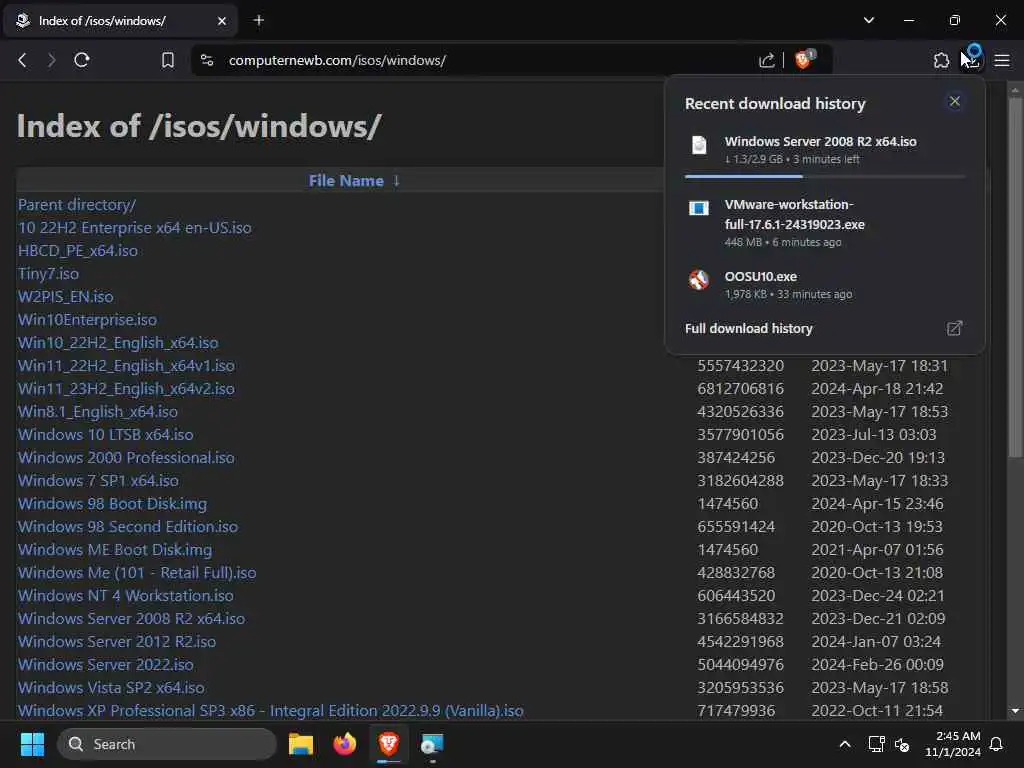The width and height of the screenshot is (1024, 768).
Task: Click the size value 5557432320
Action: (x=741, y=365)
